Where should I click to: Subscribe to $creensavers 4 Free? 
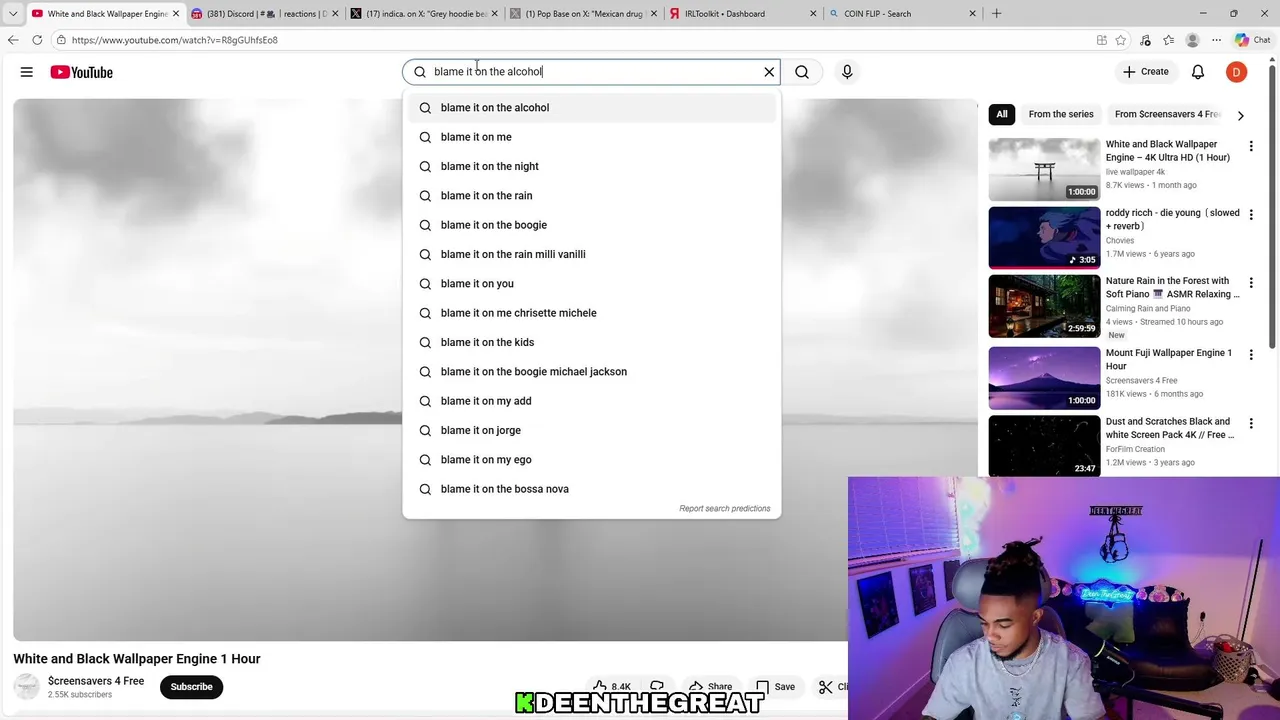click(191, 687)
